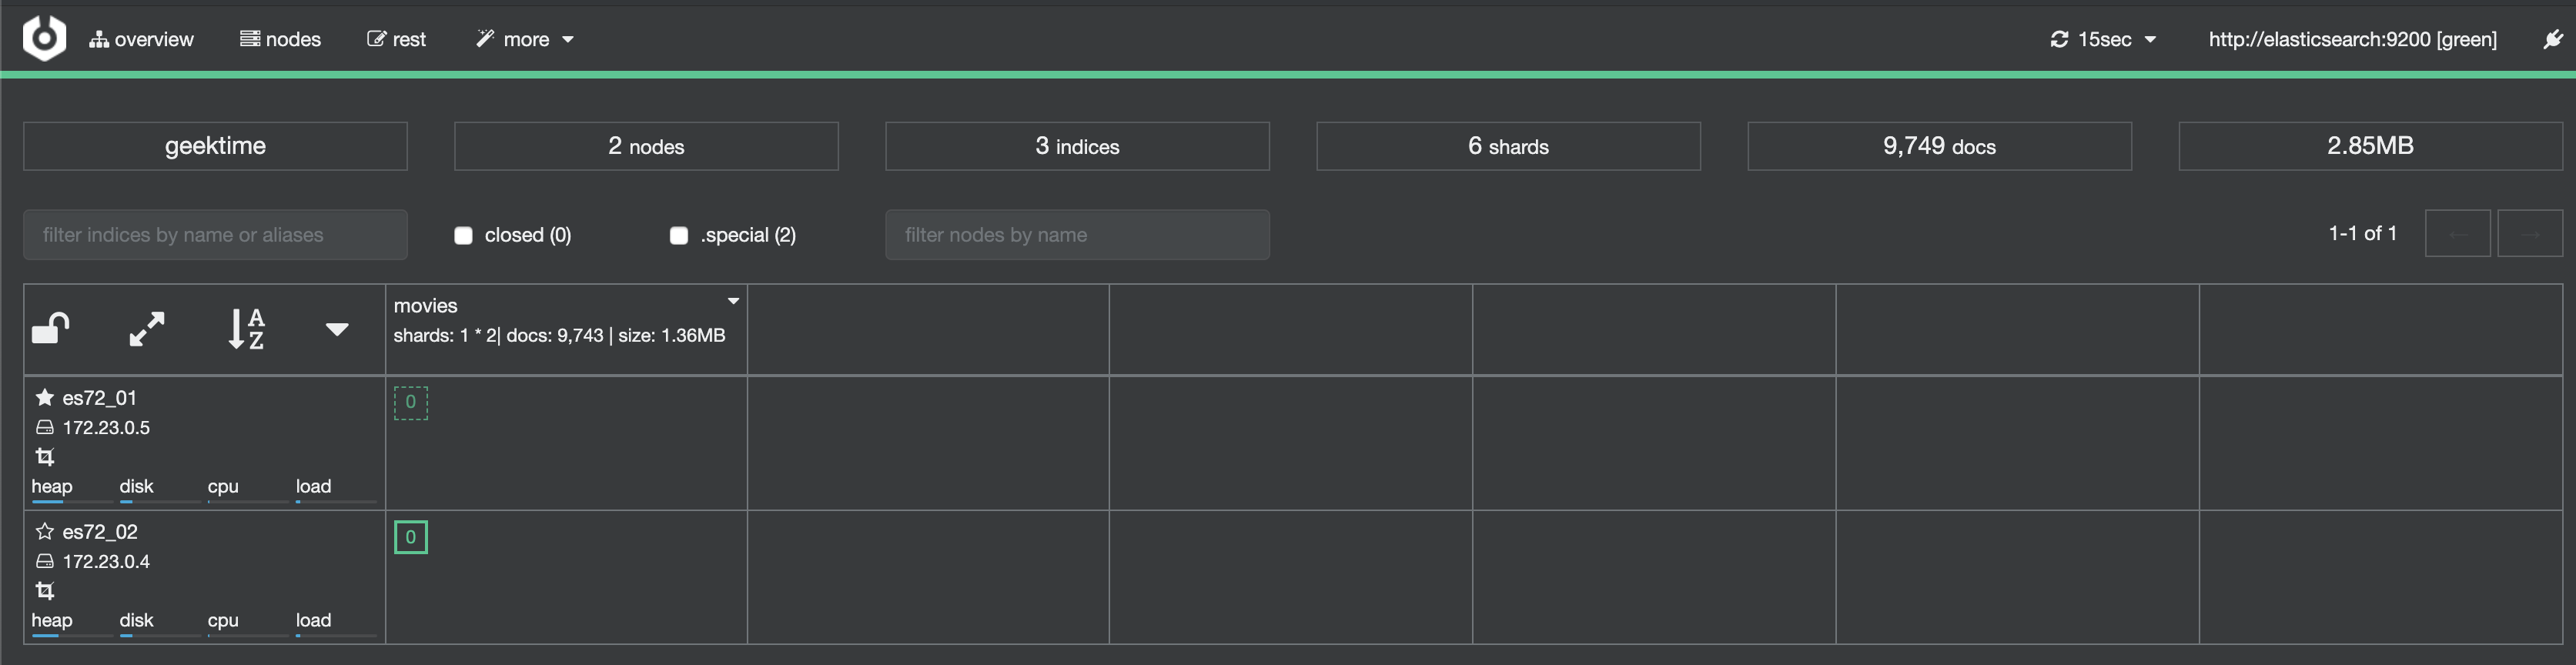The image size is (2576, 665).
Task: Toggle the closed (0) checkbox
Action: [x=463, y=235]
